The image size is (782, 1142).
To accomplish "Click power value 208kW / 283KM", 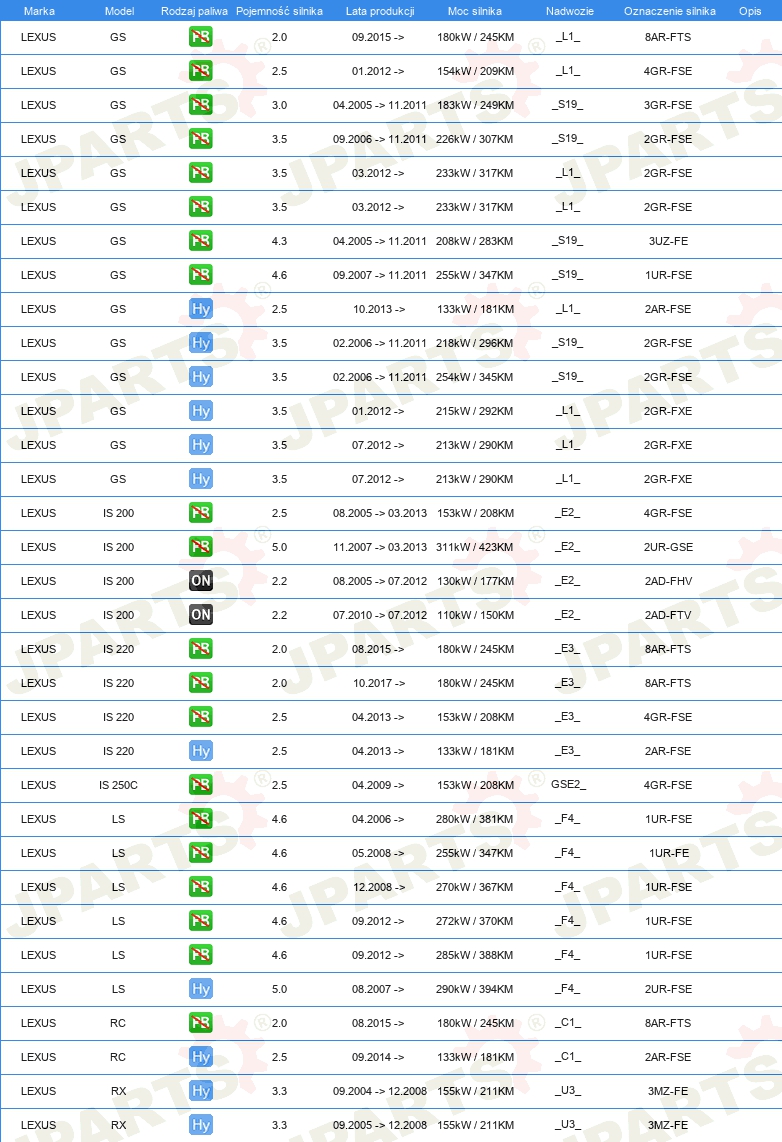I will click(475, 241).
